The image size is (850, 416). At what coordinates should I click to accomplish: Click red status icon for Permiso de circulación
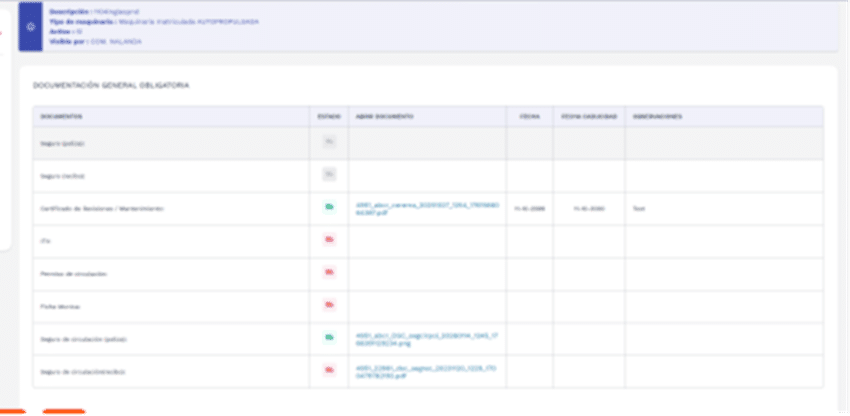[x=328, y=272]
